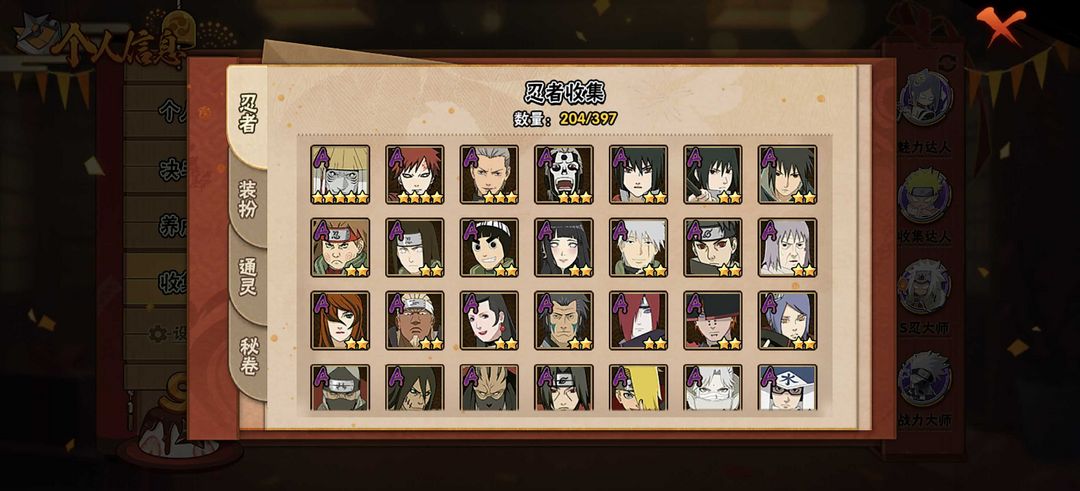Screen dimensions: 1080x491
Task: Select silver-haired Kakashi portrait in second row
Action: pyautogui.click(x=638, y=247)
